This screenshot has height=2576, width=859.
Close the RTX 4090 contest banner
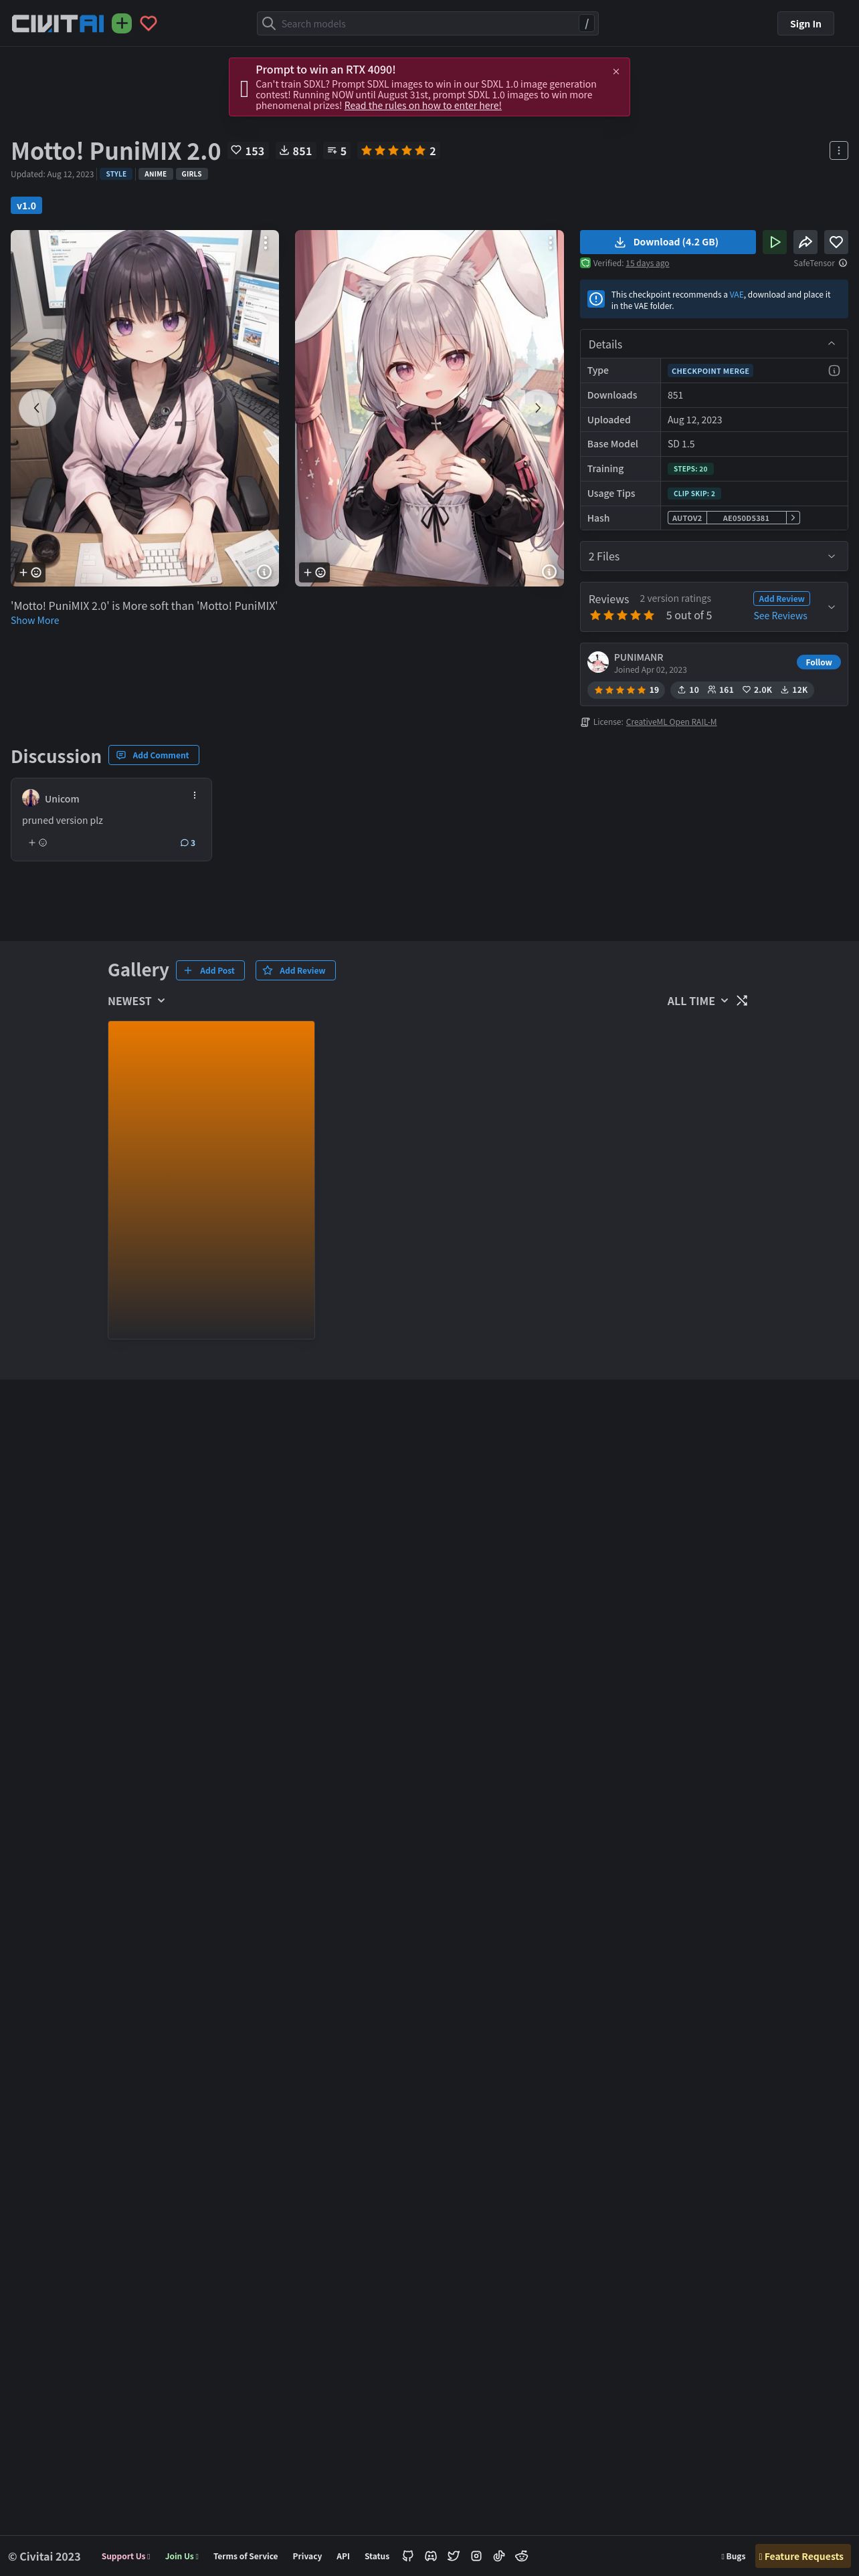(x=616, y=72)
